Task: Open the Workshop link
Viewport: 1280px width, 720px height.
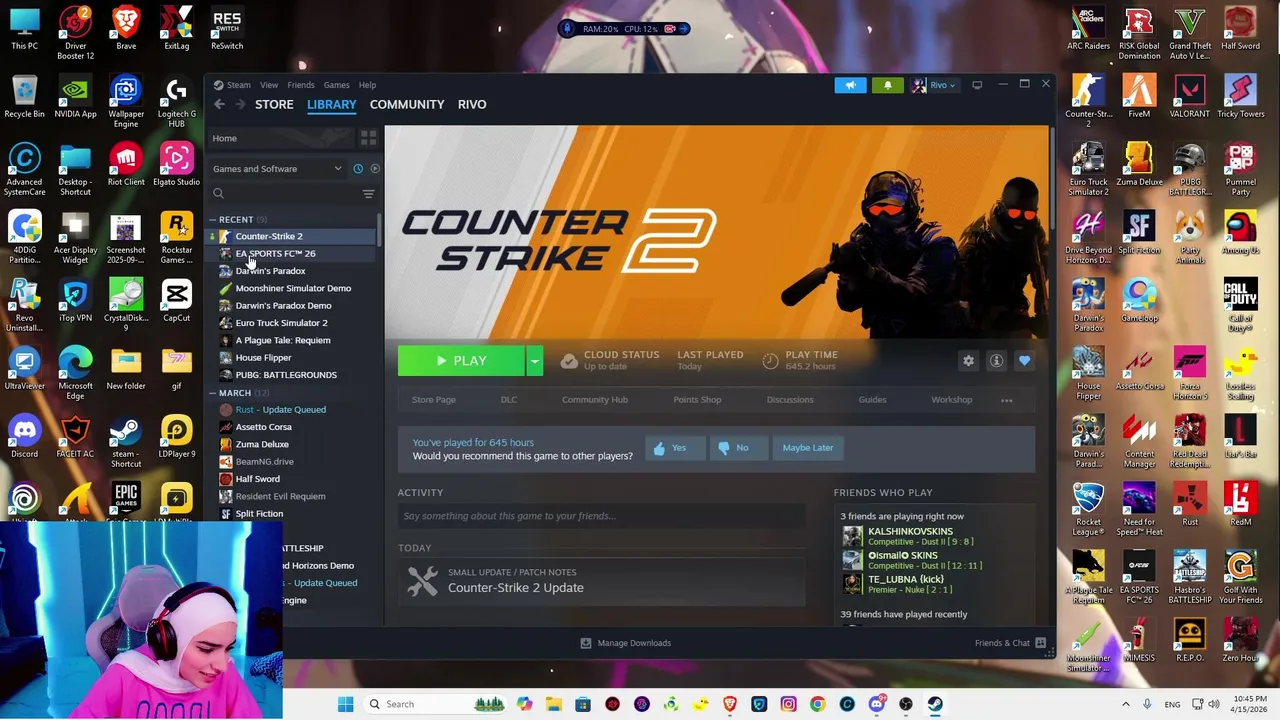Action: pos(951,400)
